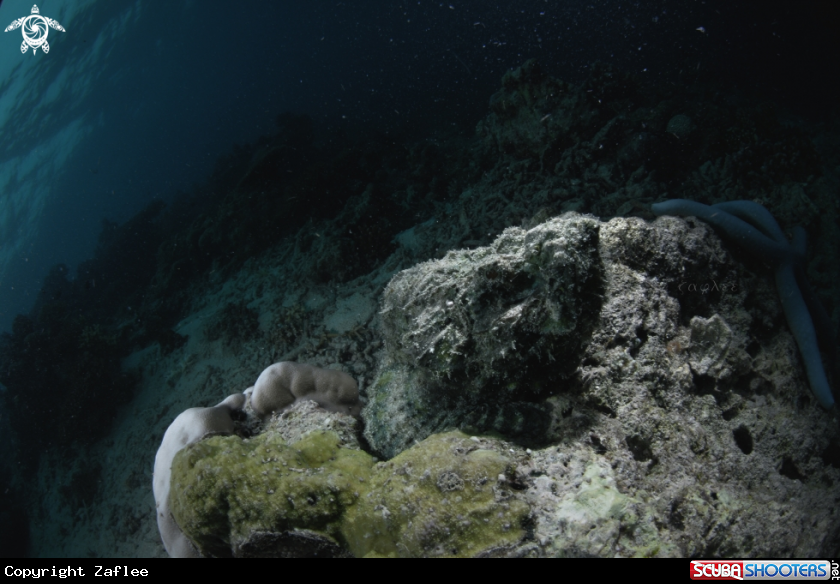Click the turtle watermark logo
This screenshot has width=840, height=584.
tap(34, 29)
